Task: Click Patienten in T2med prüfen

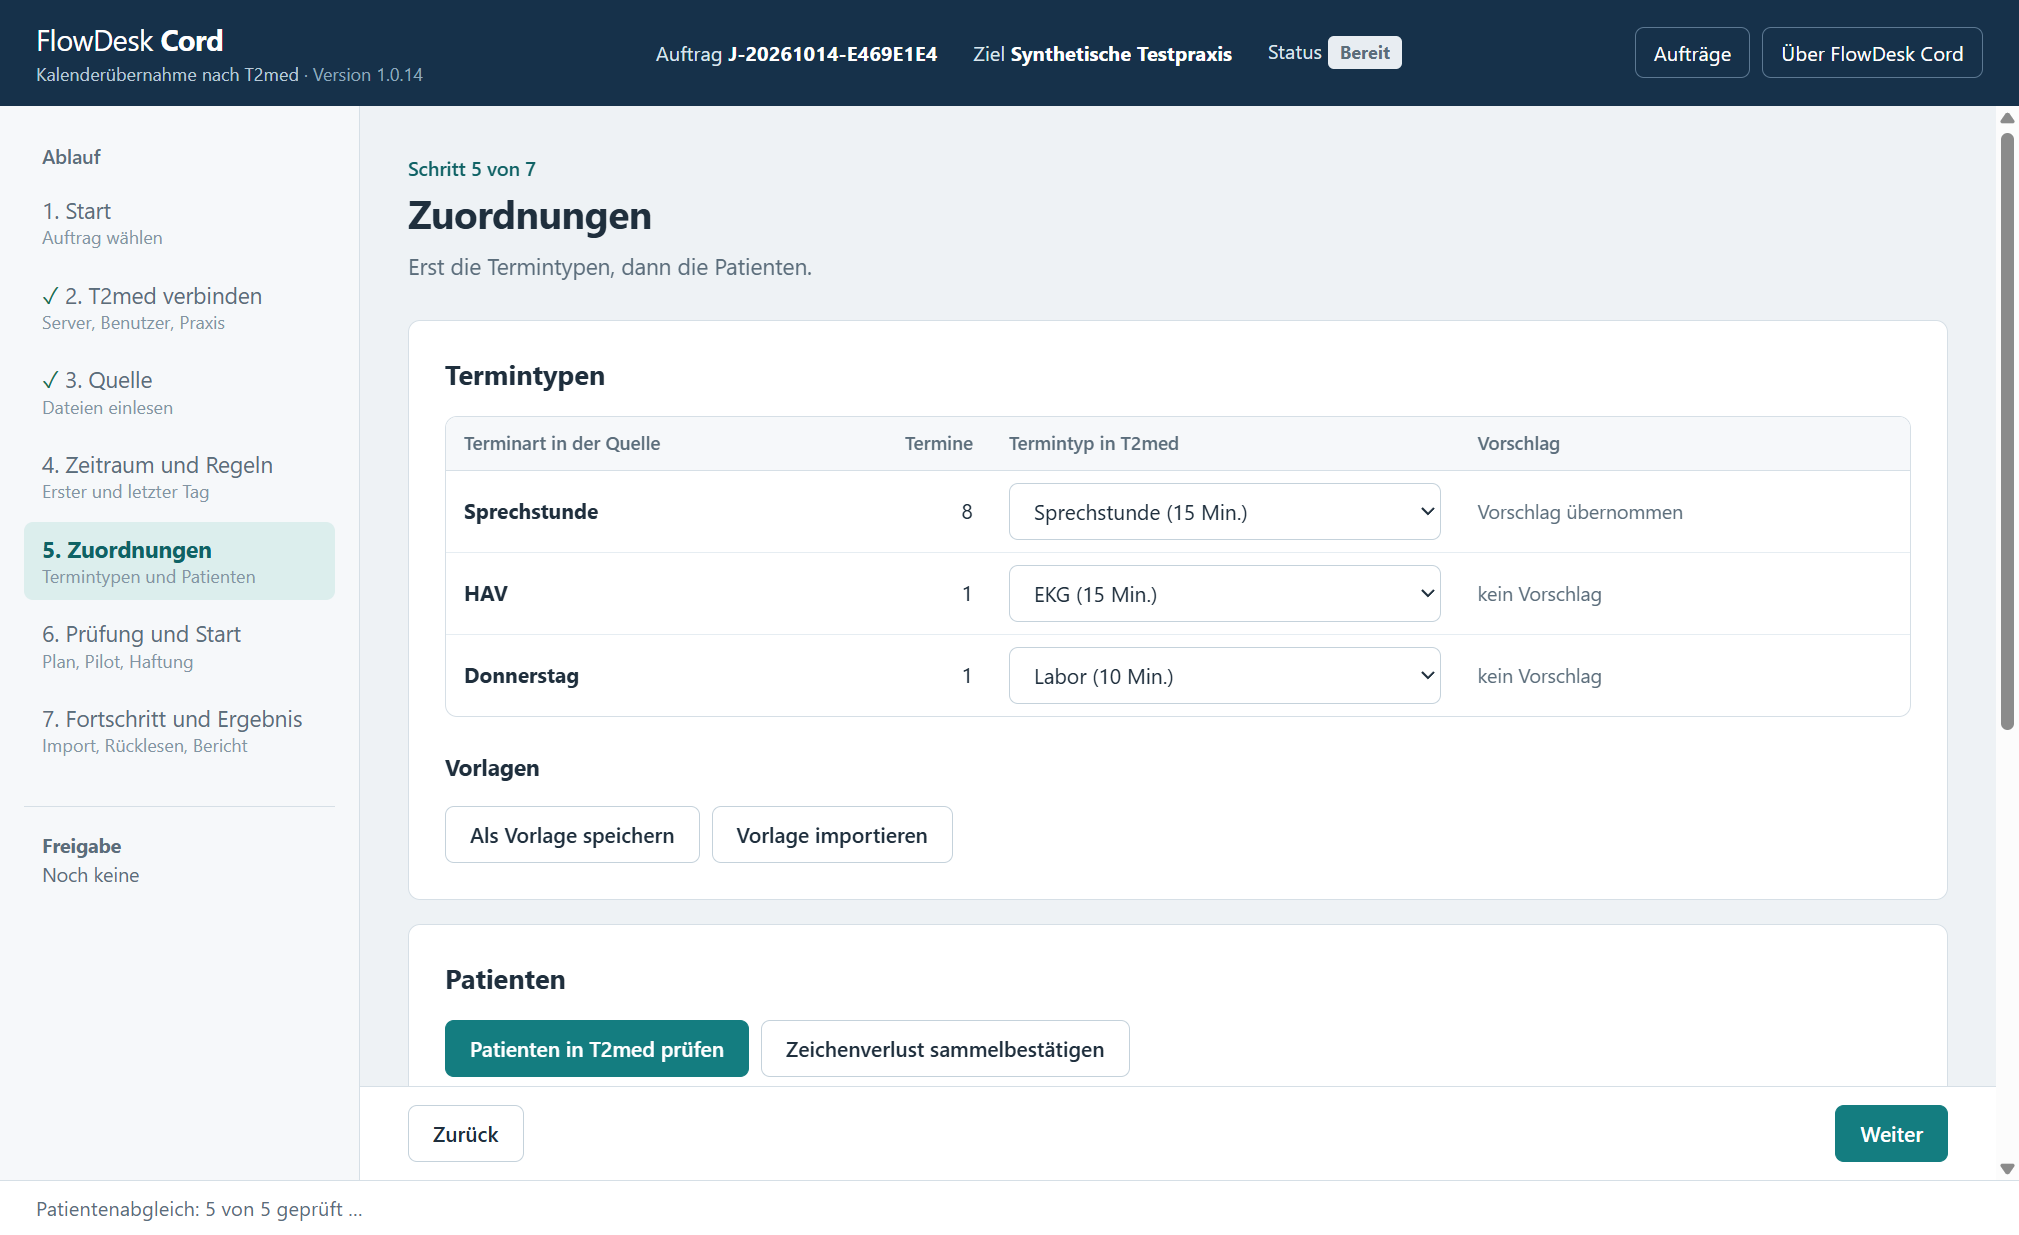Action: [597, 1049]
